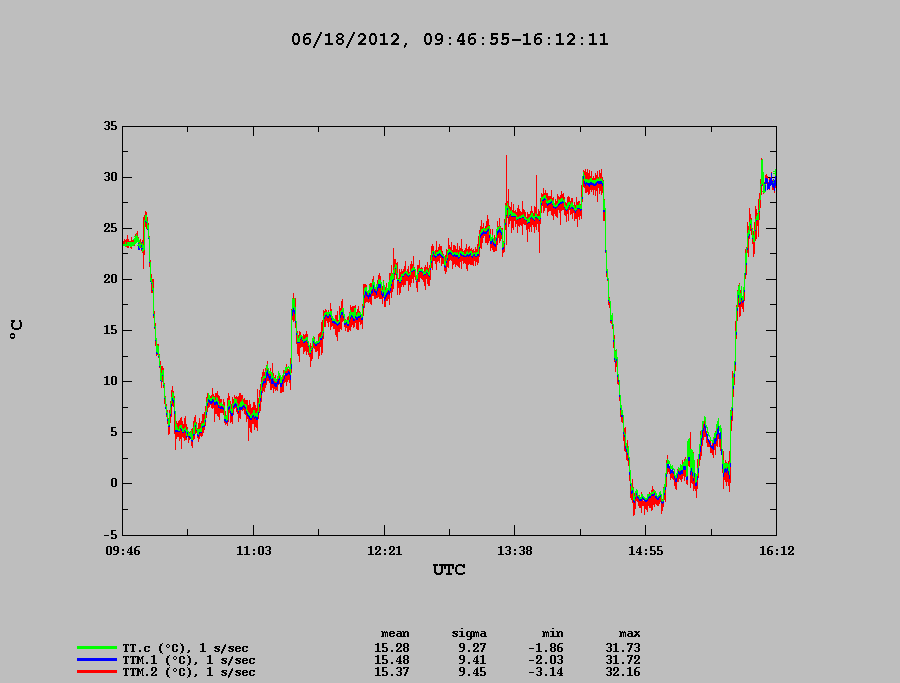The width and height of the screenshot is (900, 683).
Task: Click the min column header
Action: point(553,634)
